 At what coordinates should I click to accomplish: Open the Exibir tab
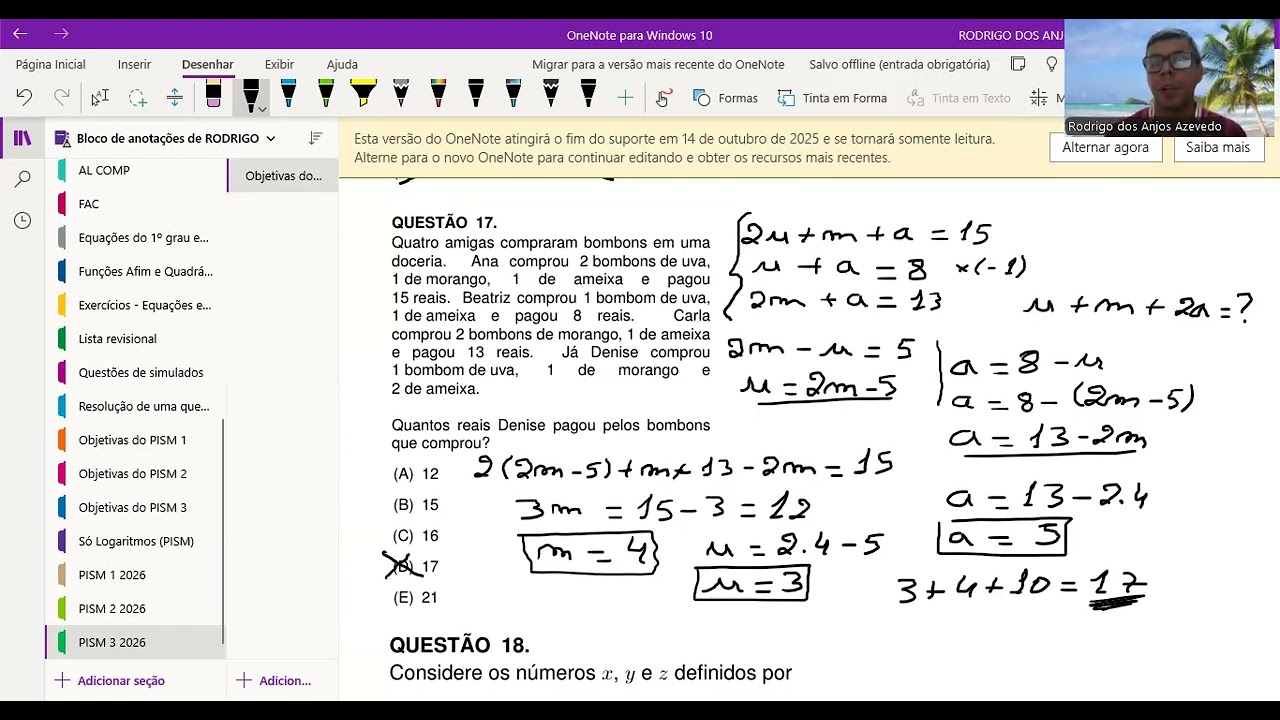coord(279,64)
